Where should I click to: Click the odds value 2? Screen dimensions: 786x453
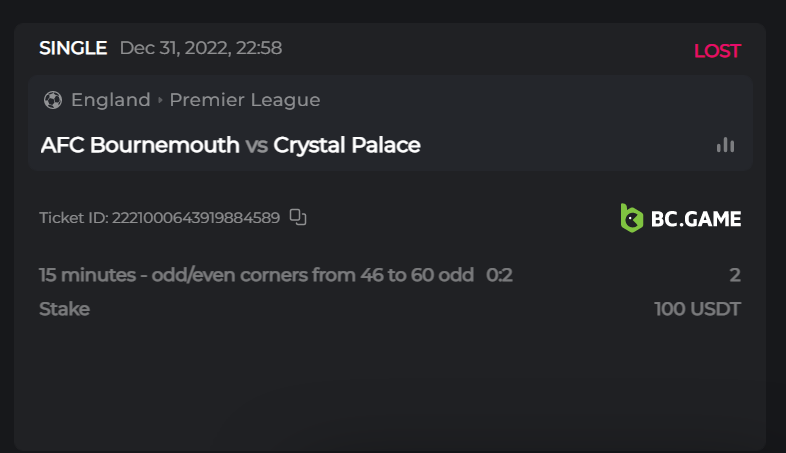[x=735, y=275]
